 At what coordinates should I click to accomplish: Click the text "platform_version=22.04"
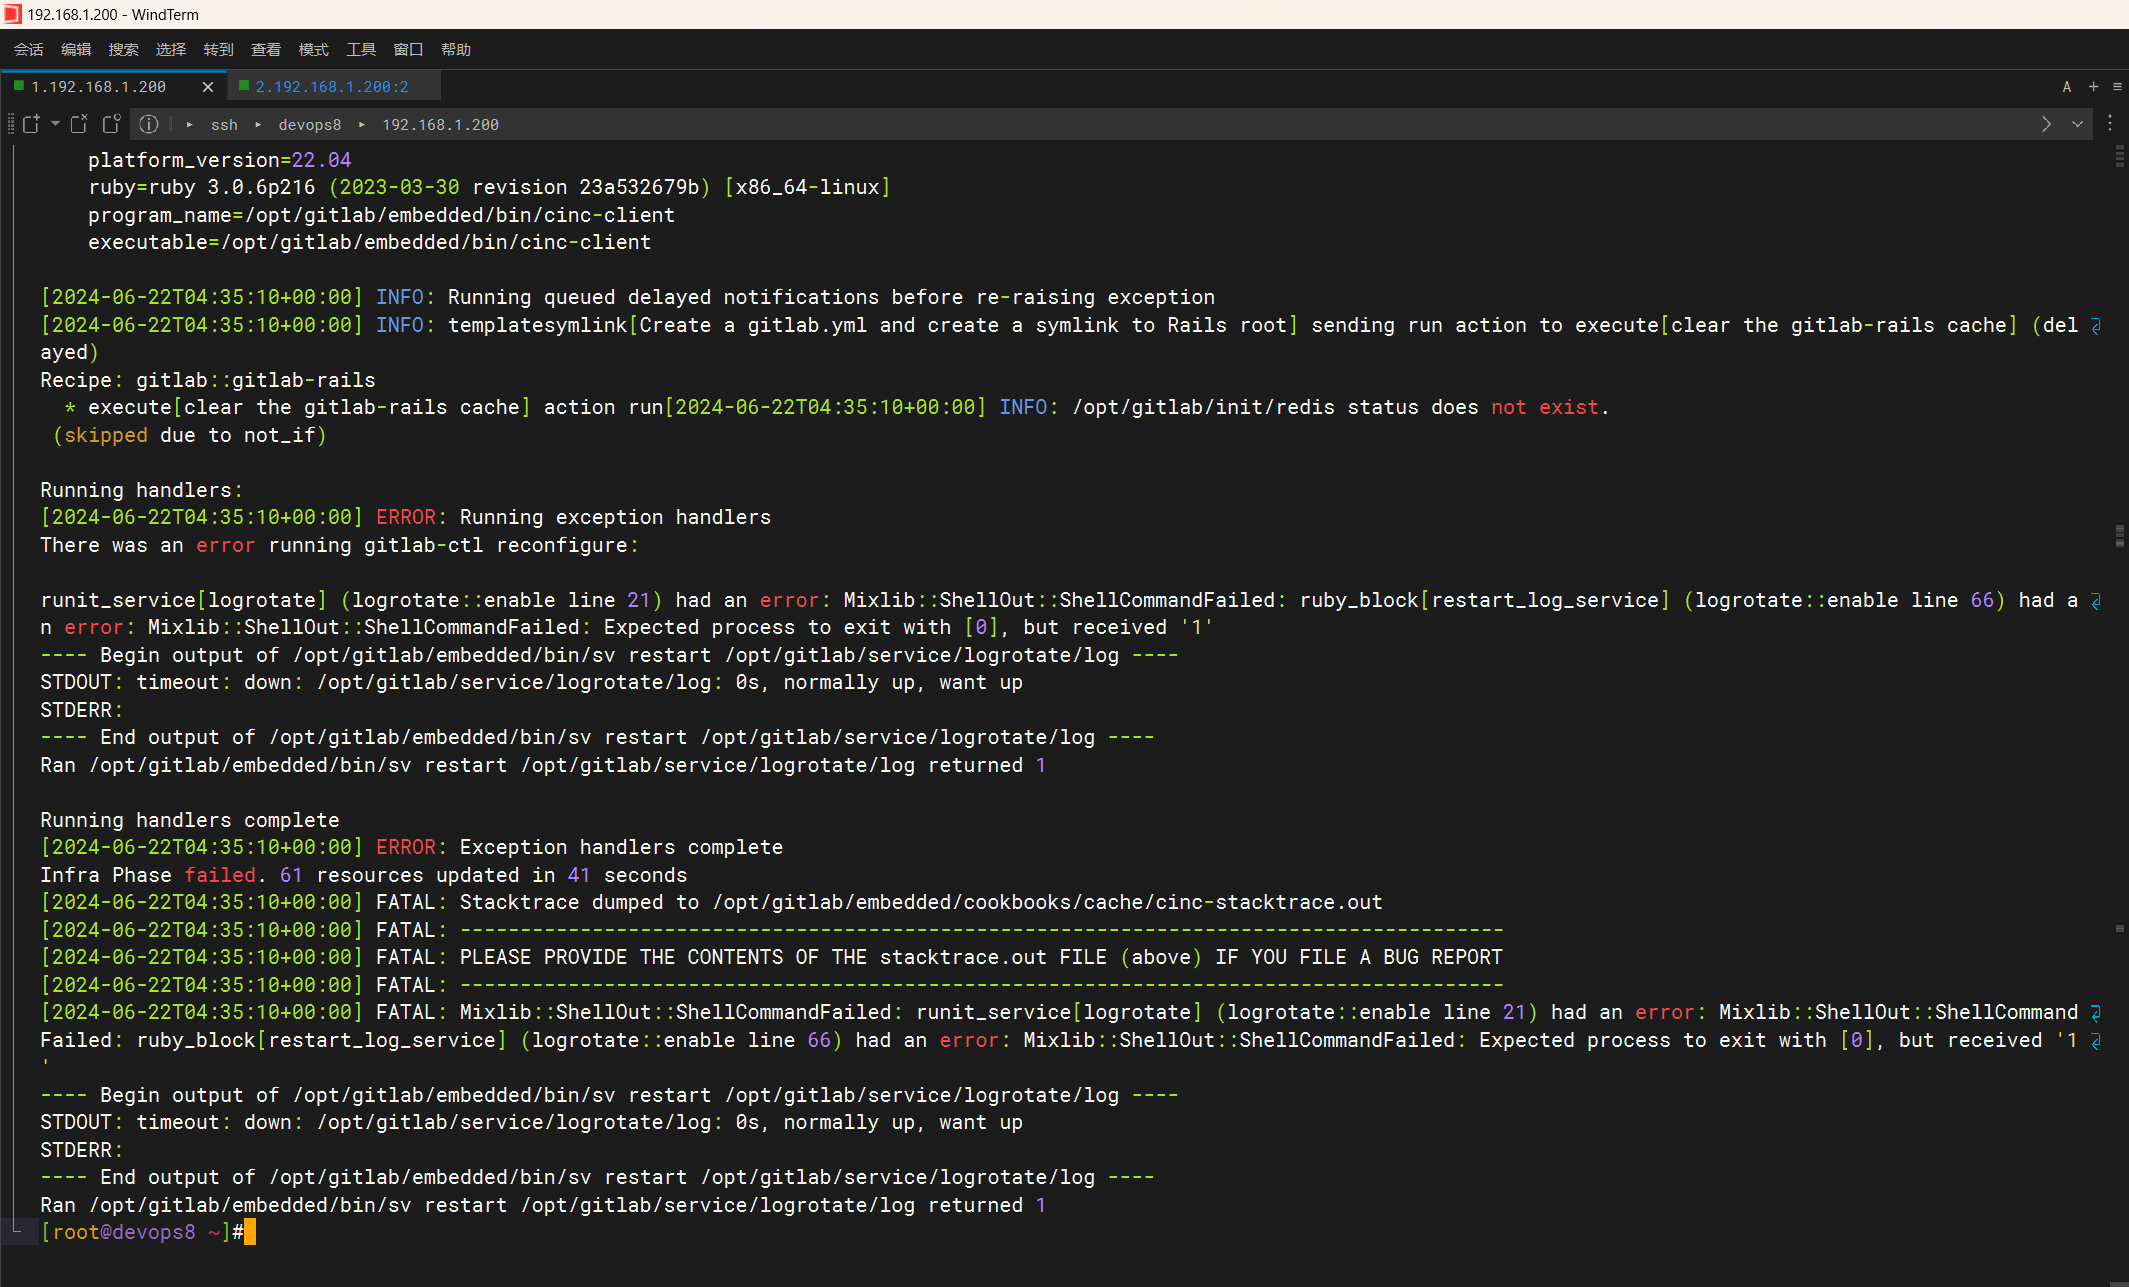pos(220,160)
